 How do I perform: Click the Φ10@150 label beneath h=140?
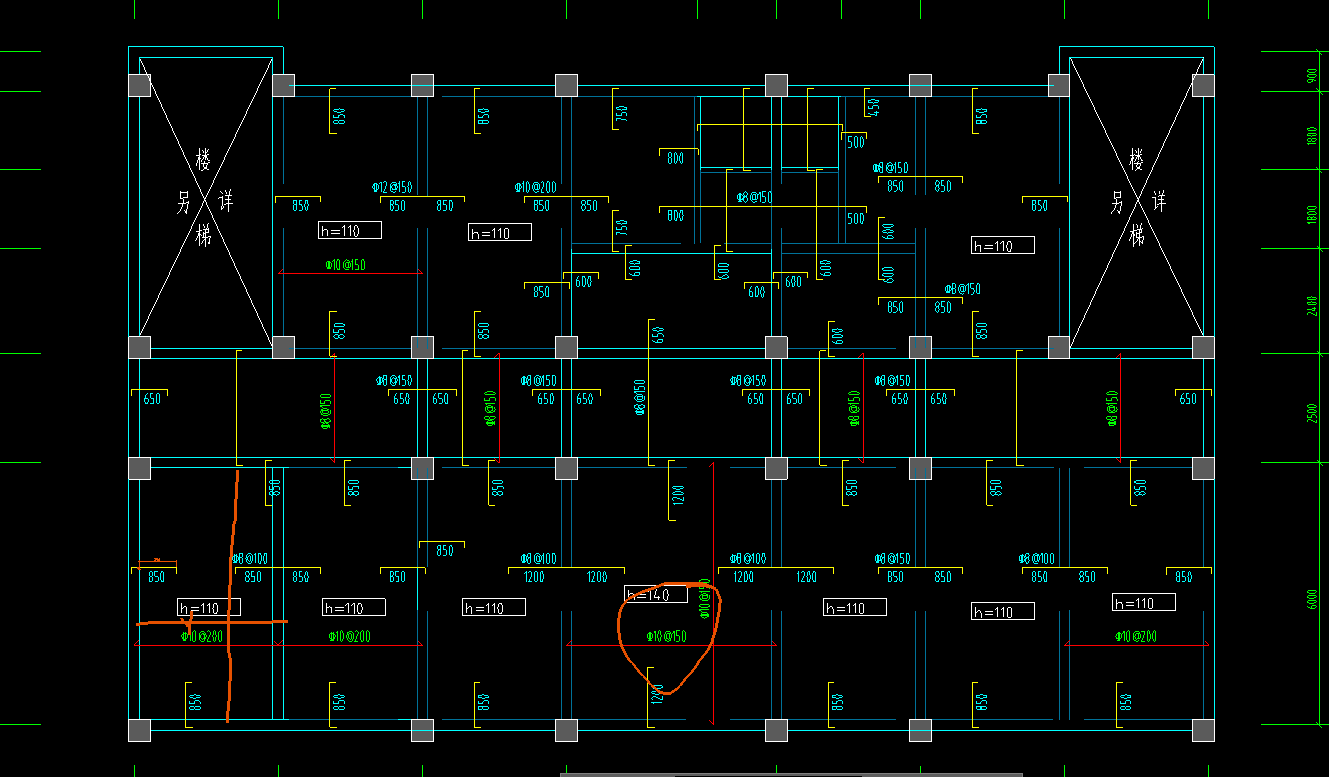[666, 637]
